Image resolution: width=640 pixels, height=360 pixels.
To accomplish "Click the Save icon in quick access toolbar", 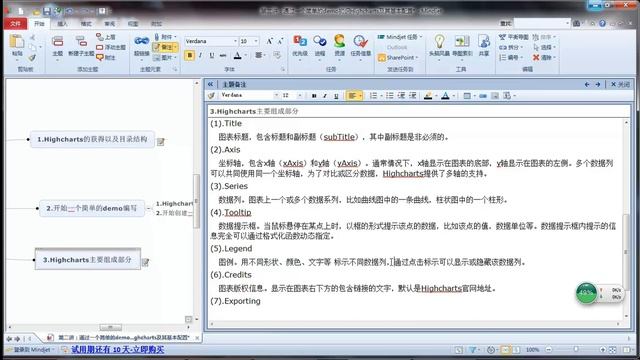I will click(47, 11).
